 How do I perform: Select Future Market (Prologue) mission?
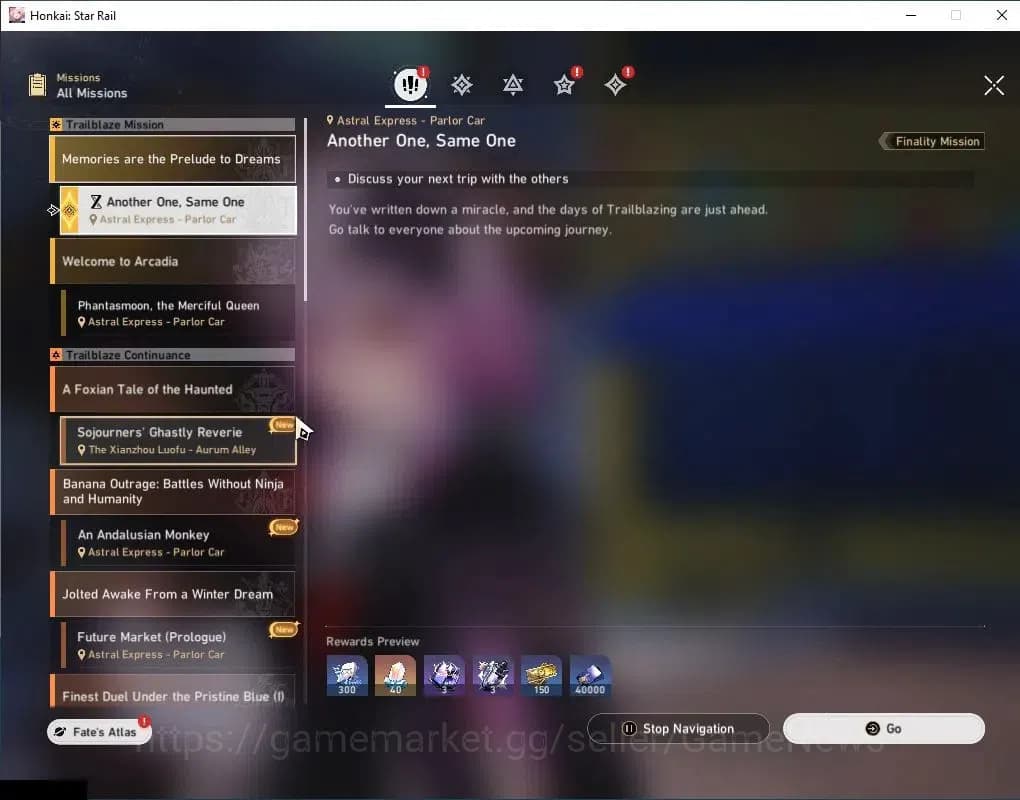click(178, 645)
